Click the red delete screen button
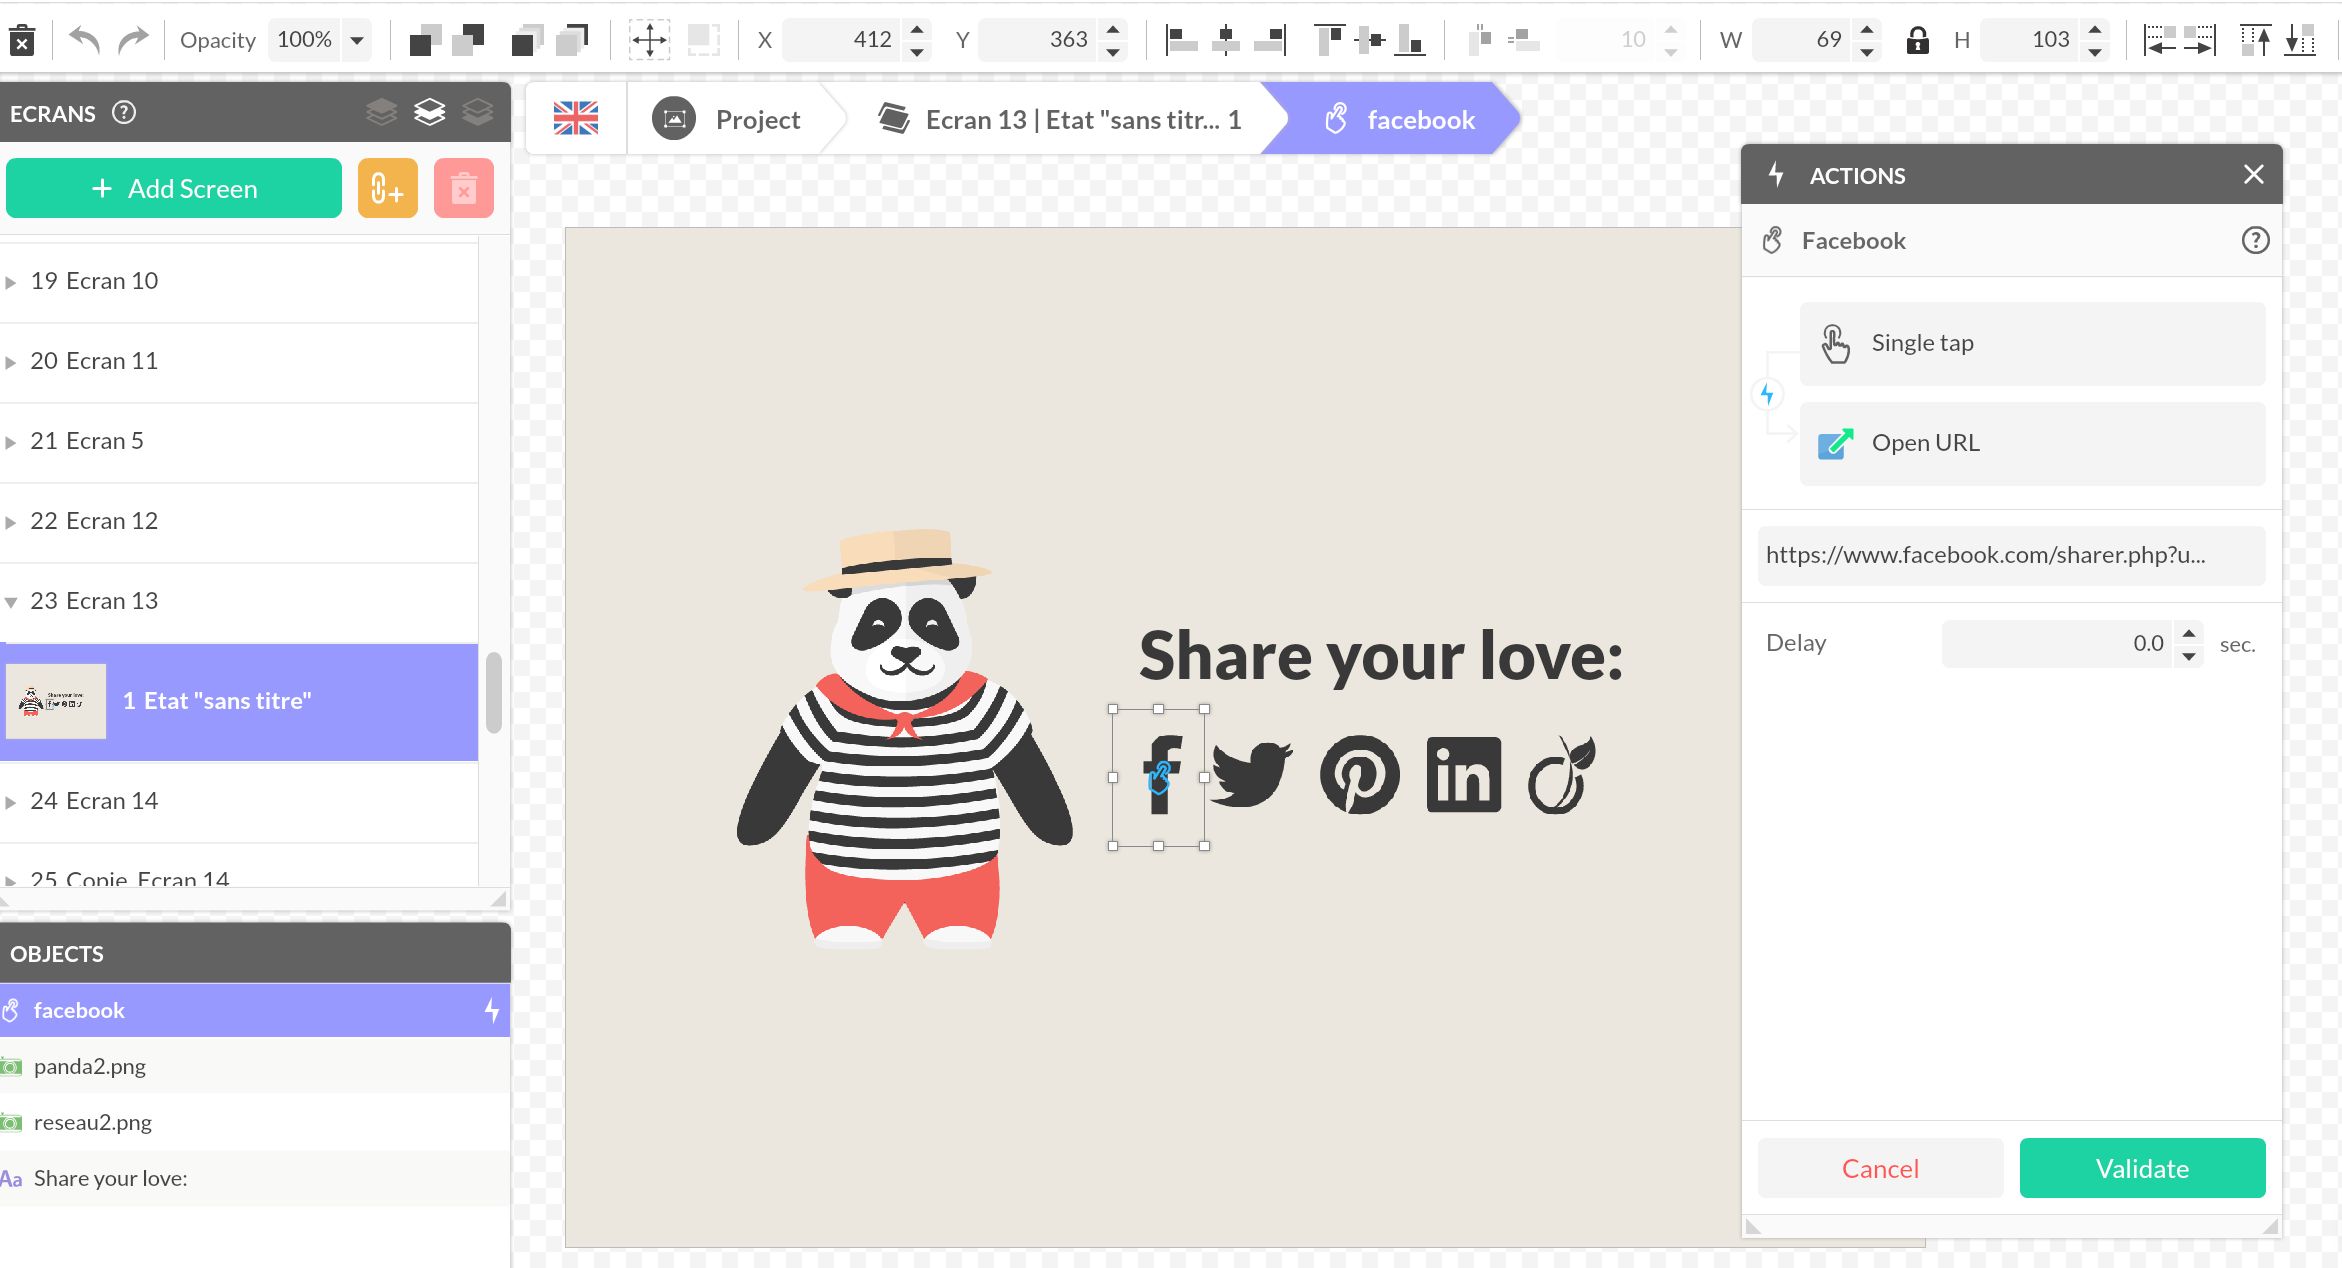This screenshot has height=1268, width=2342. 463,188
